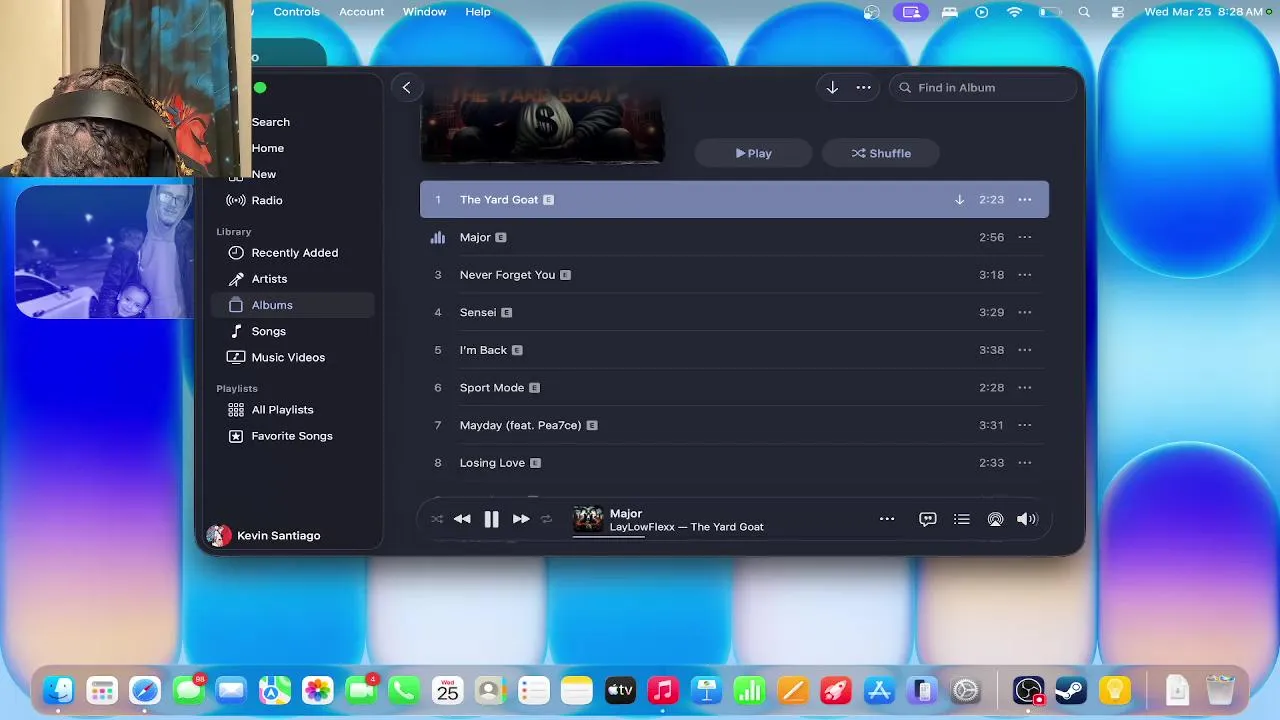Open more options for Losing Love
Viewport: 1280px width, 720px height.
(x=1025, y=463)
